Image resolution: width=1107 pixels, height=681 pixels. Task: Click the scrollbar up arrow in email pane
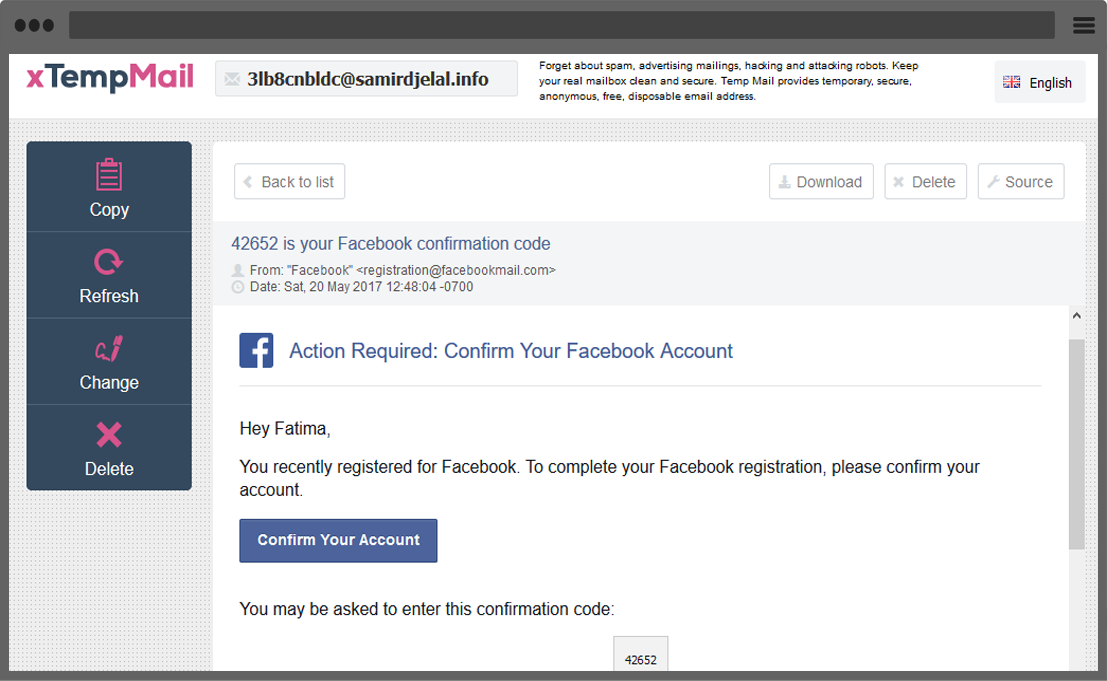(x=1076, y=316)
